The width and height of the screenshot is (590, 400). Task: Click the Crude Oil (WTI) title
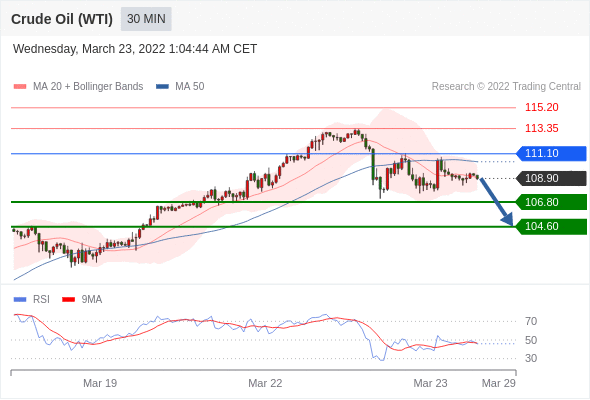coord(62,19)
